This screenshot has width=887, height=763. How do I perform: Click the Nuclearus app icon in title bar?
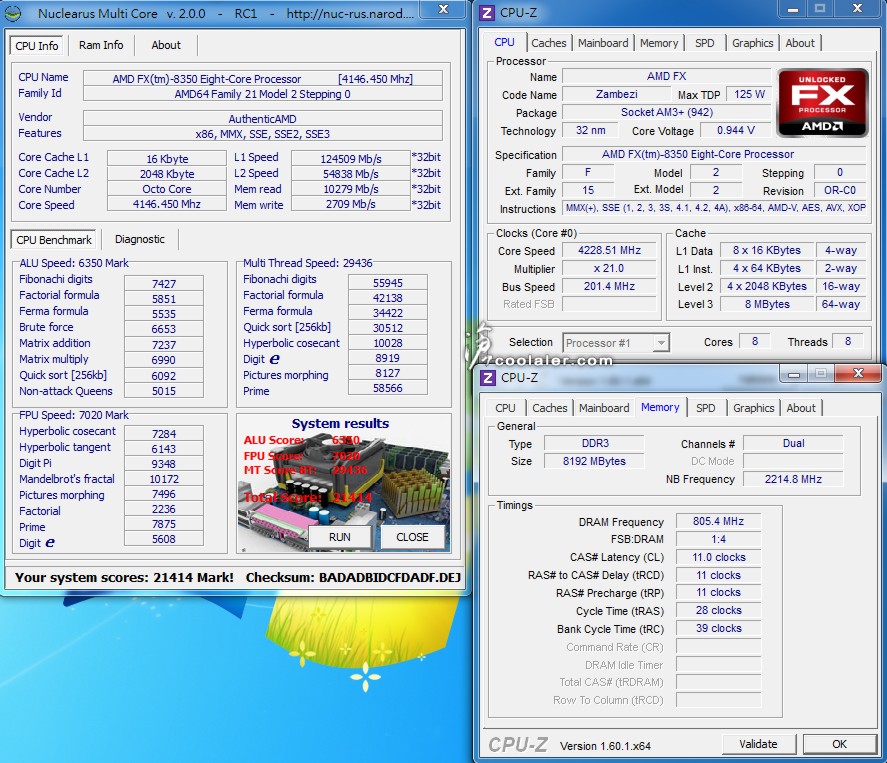tap(12, 14)
